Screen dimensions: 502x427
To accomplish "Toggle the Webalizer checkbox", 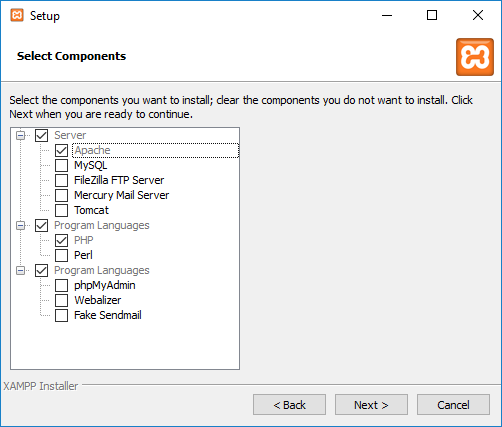I will coord(61,300).
